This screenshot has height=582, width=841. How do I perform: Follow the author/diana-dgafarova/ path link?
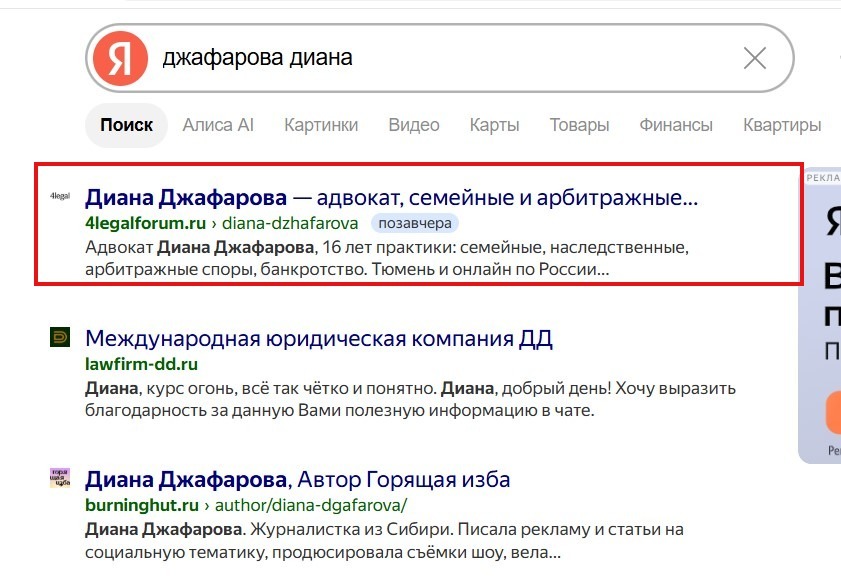click(x=311, y=505)
